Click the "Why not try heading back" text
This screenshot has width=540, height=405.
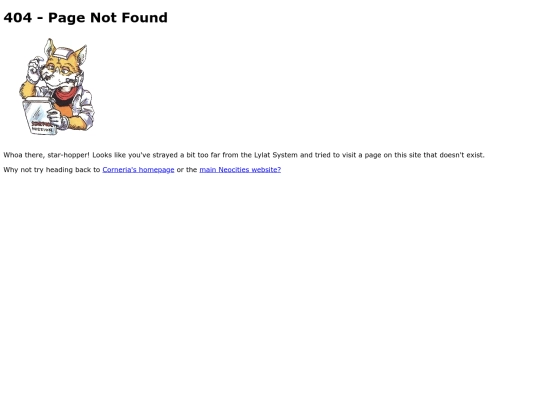pos(47,170)
